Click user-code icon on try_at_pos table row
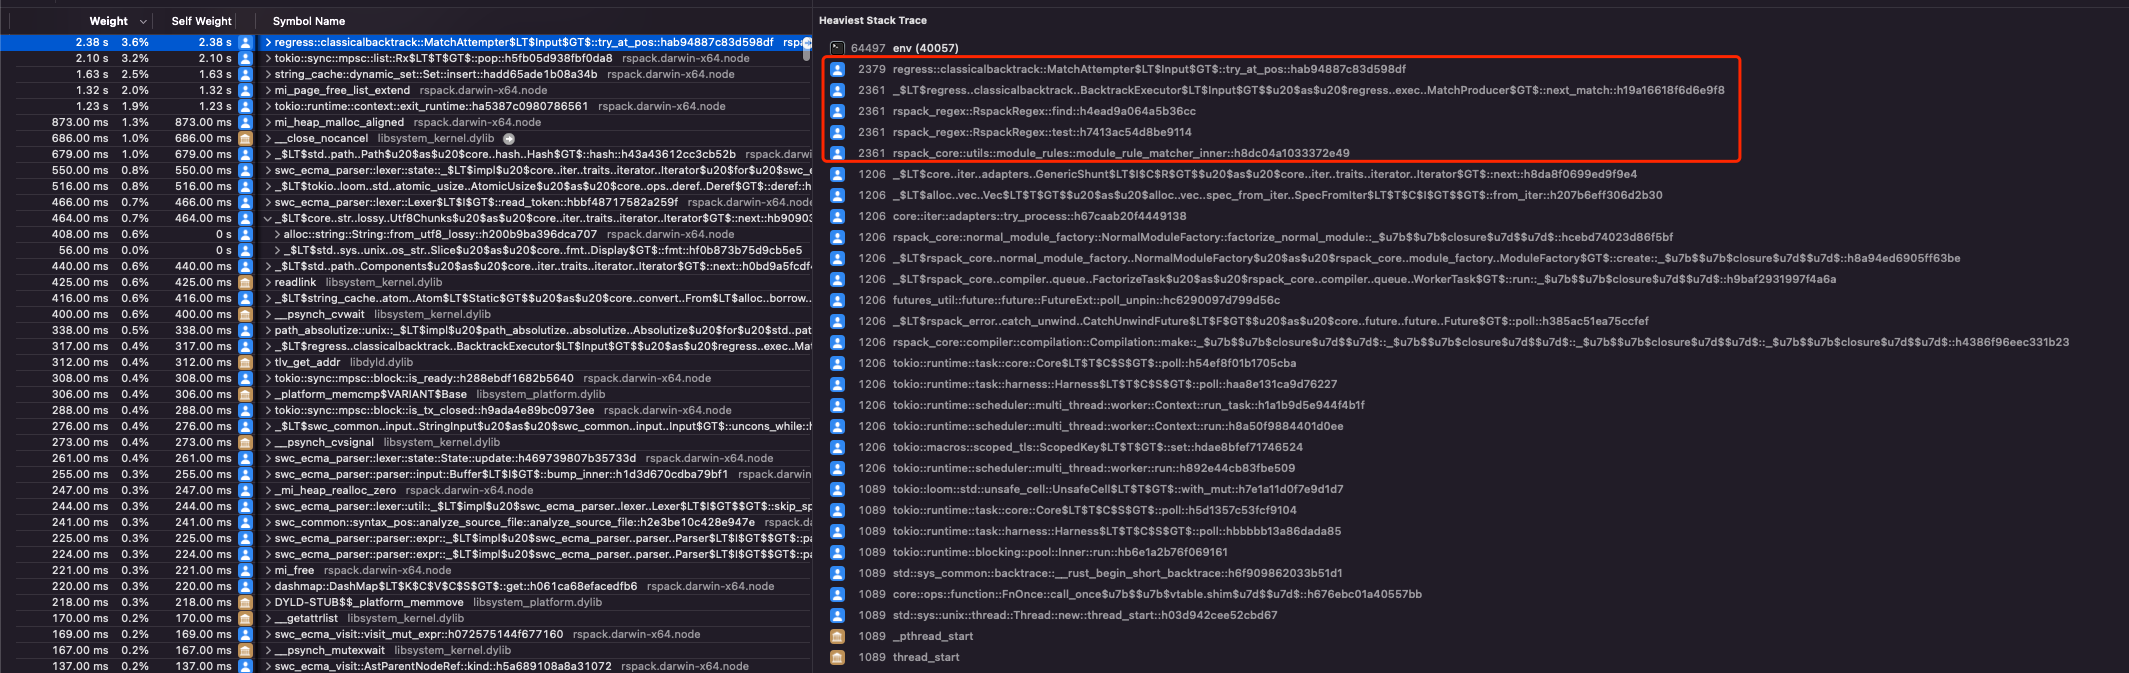This screenshot has height=673, width=2129. (245, 42)
